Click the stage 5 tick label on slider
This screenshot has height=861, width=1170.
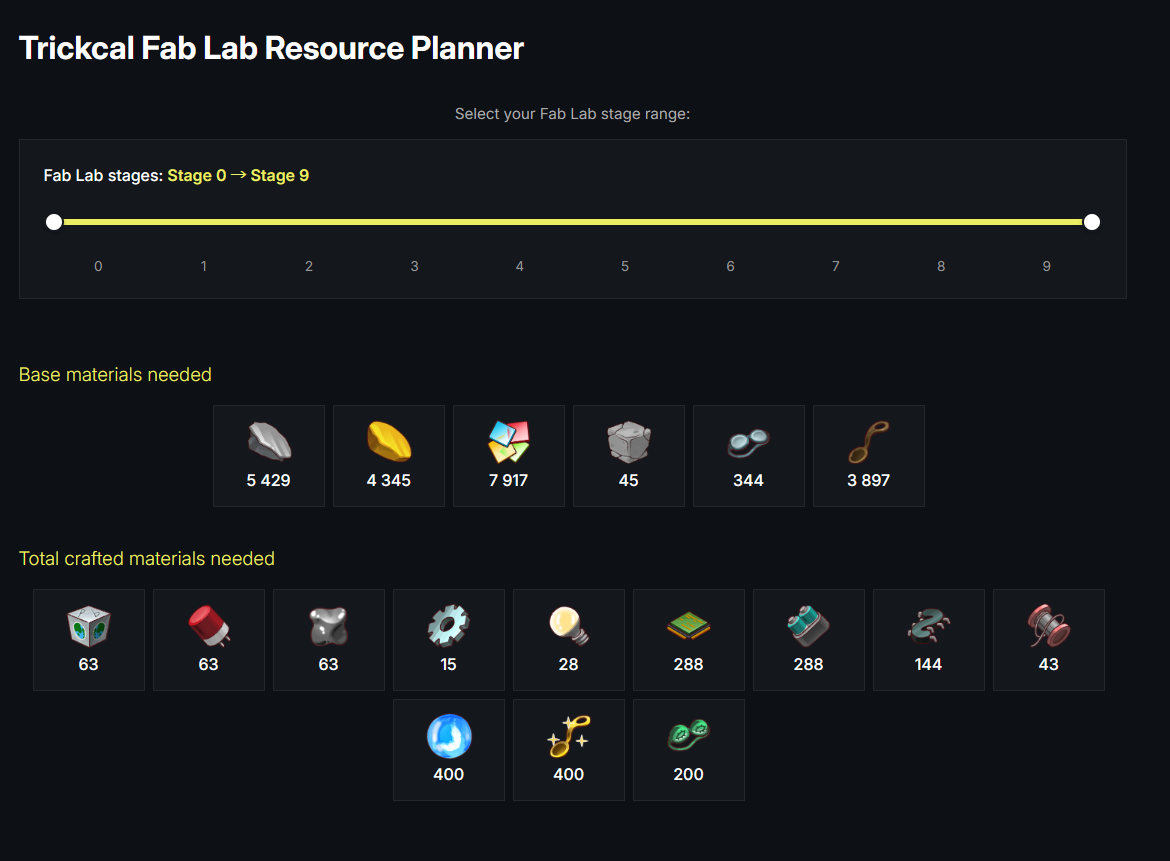coord(625,266)
